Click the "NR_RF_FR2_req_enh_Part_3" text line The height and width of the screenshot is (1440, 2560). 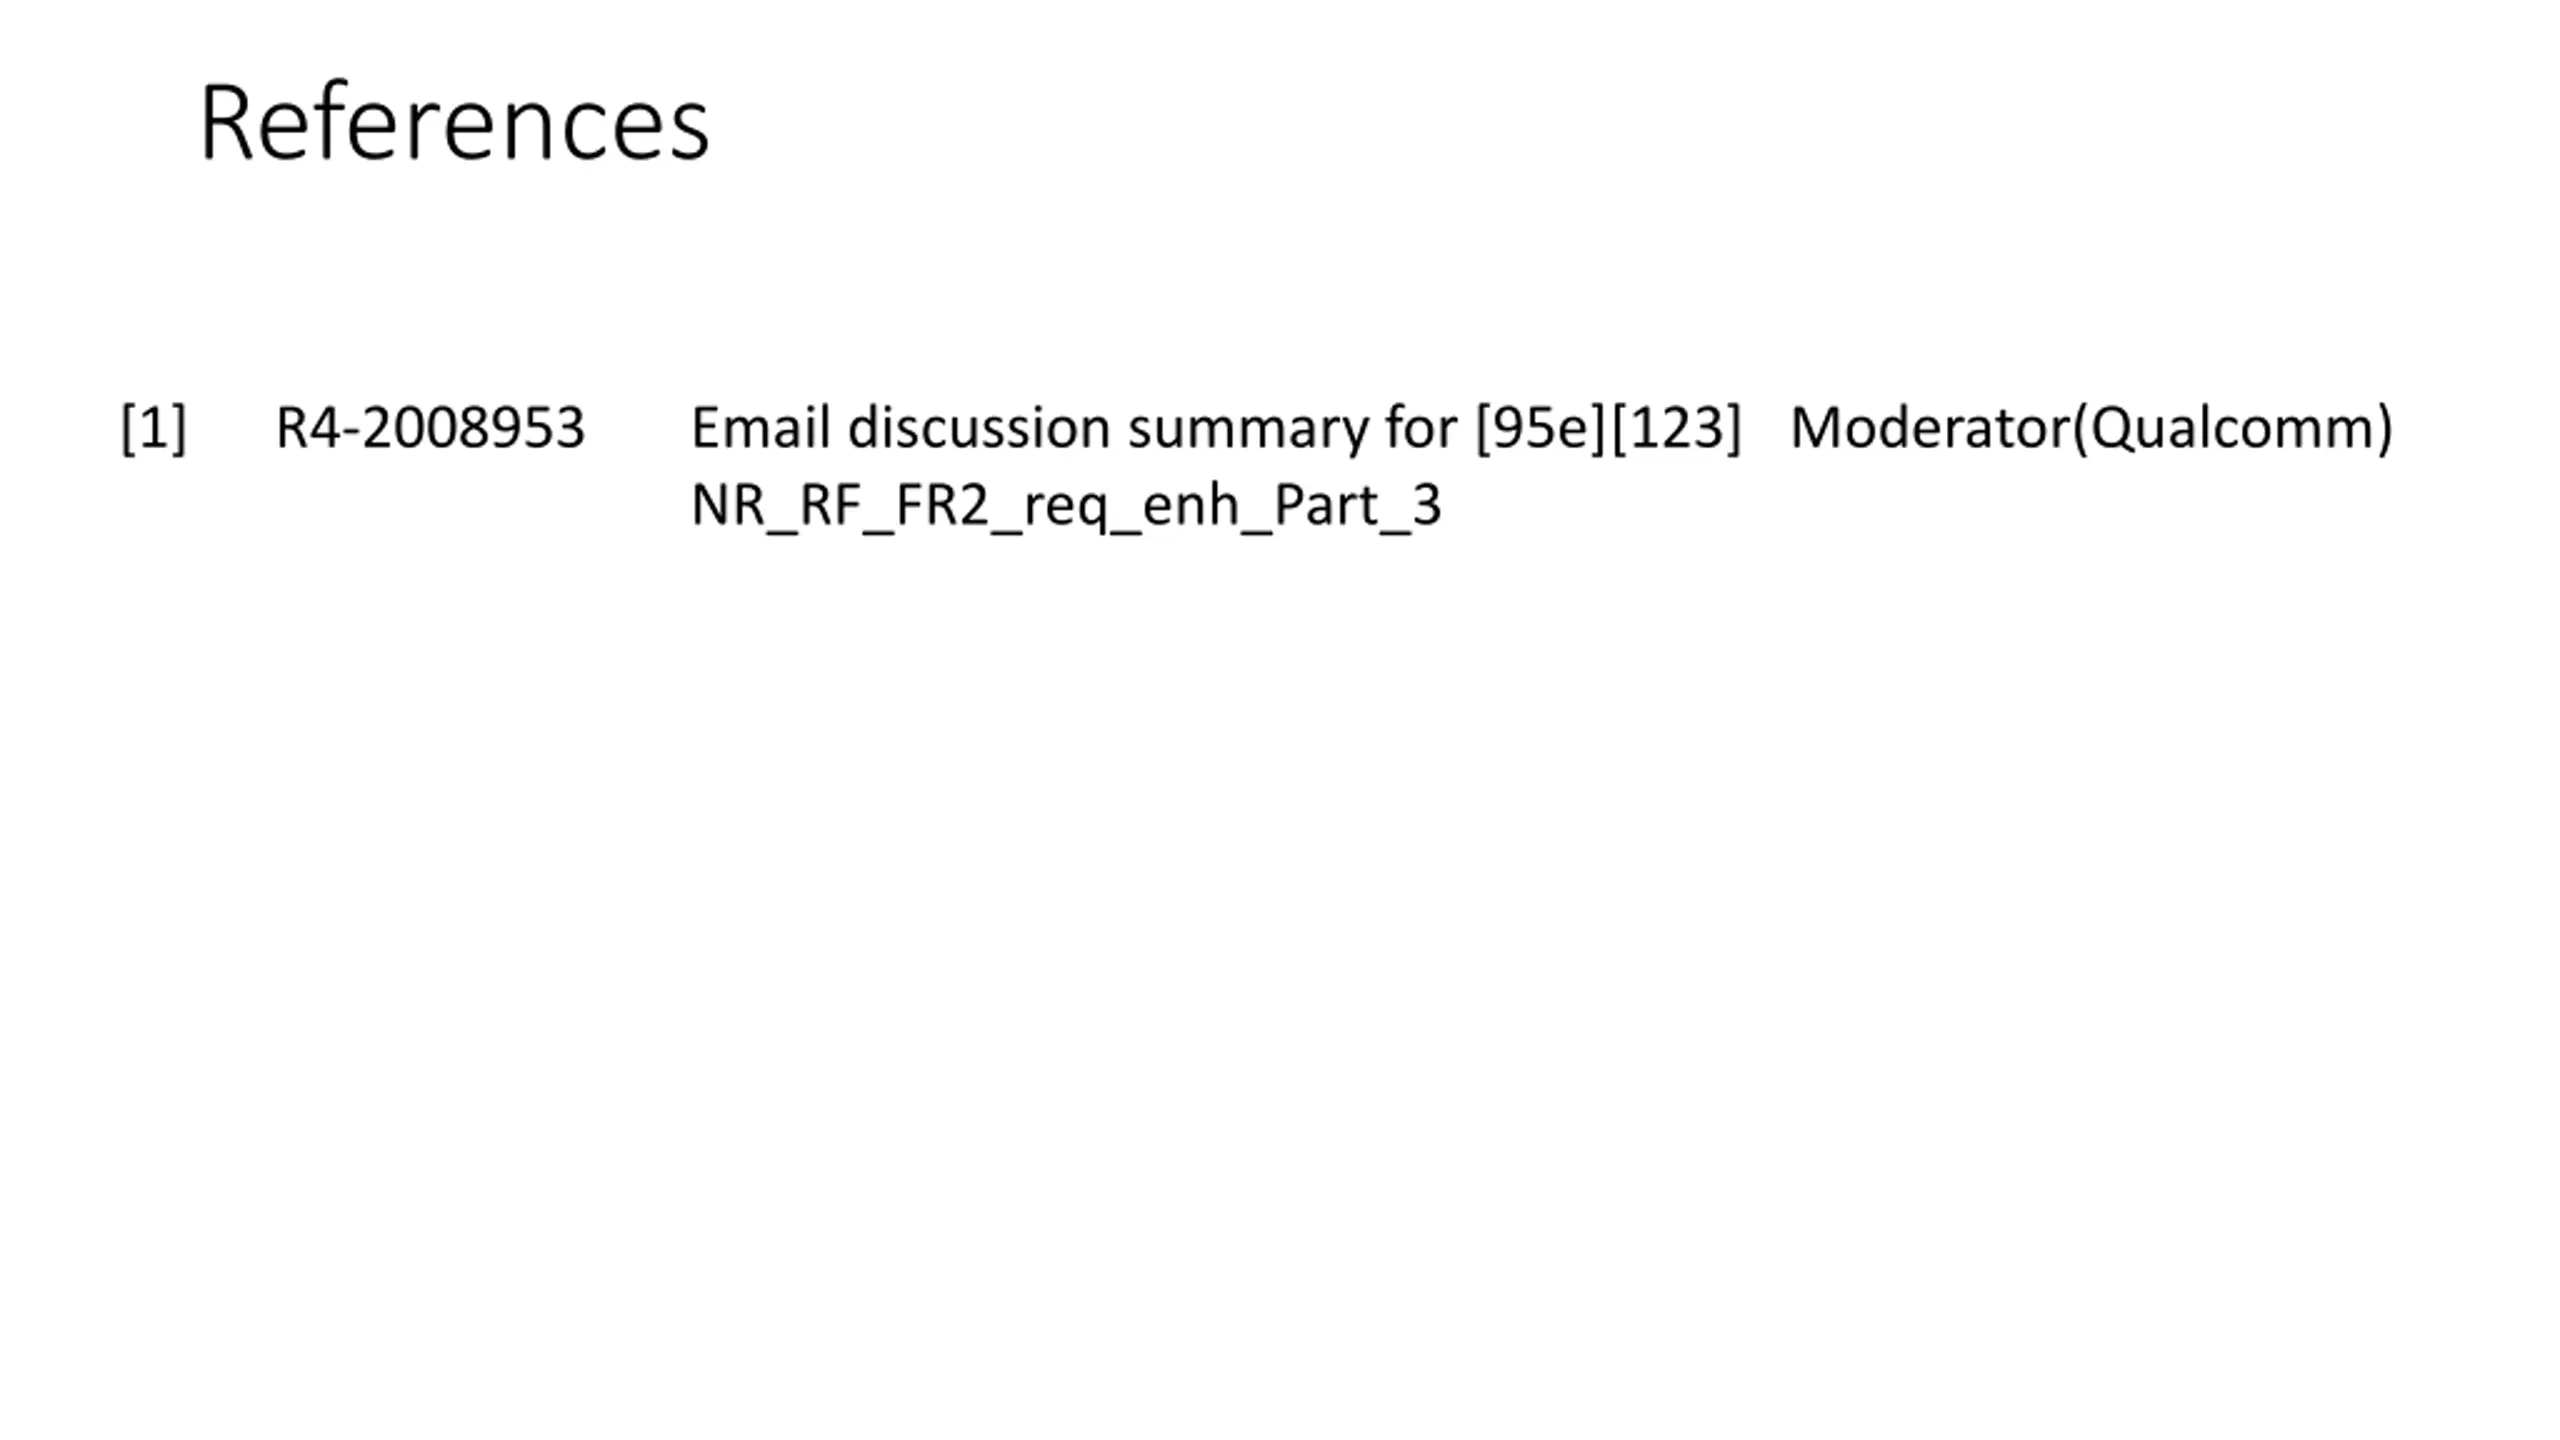pos(1066,505)
